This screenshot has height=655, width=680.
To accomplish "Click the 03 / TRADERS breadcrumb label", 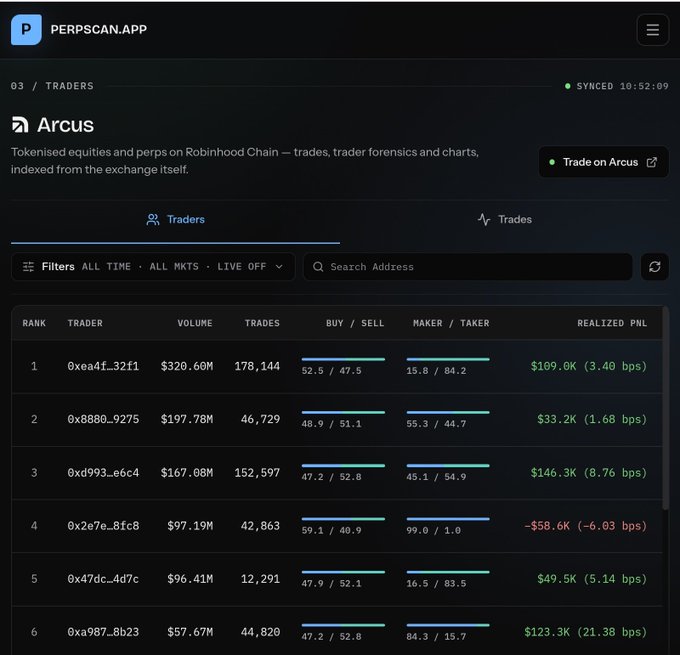I will (x=52, y=86).
